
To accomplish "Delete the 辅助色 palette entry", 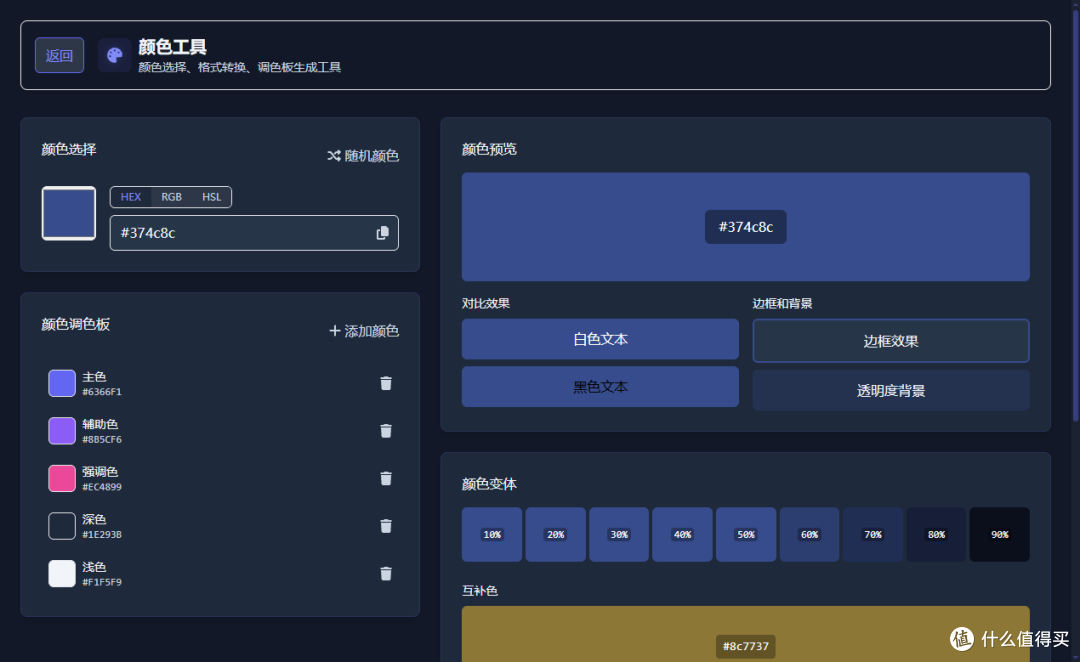I will [x=386, y=431].
